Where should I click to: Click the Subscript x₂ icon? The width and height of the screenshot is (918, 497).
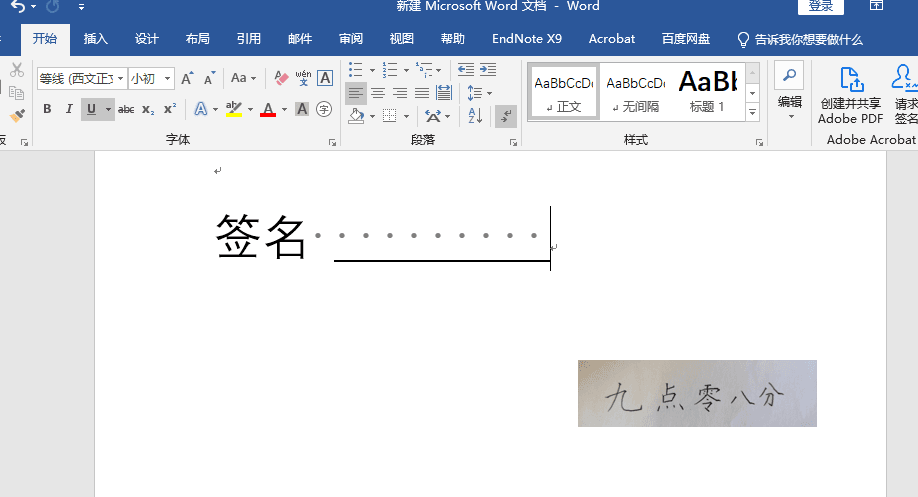pyautogui.click(x=148, y=109)
